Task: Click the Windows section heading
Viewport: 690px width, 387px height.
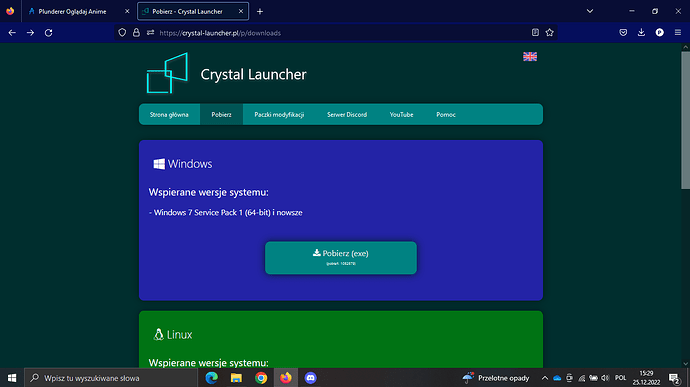Action: (x=183, y=164)
